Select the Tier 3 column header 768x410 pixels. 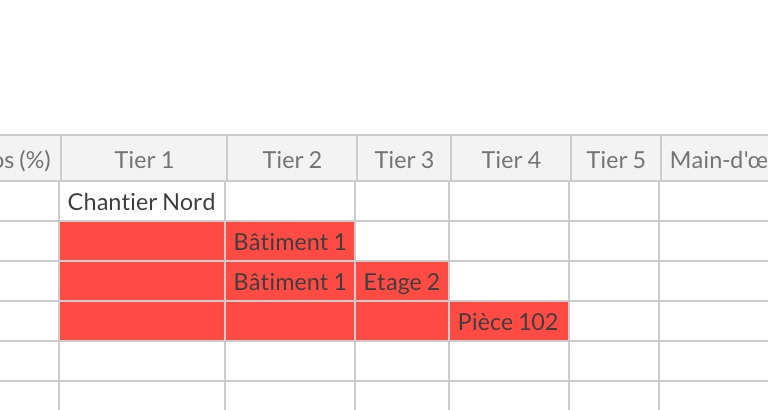(404, 158)
